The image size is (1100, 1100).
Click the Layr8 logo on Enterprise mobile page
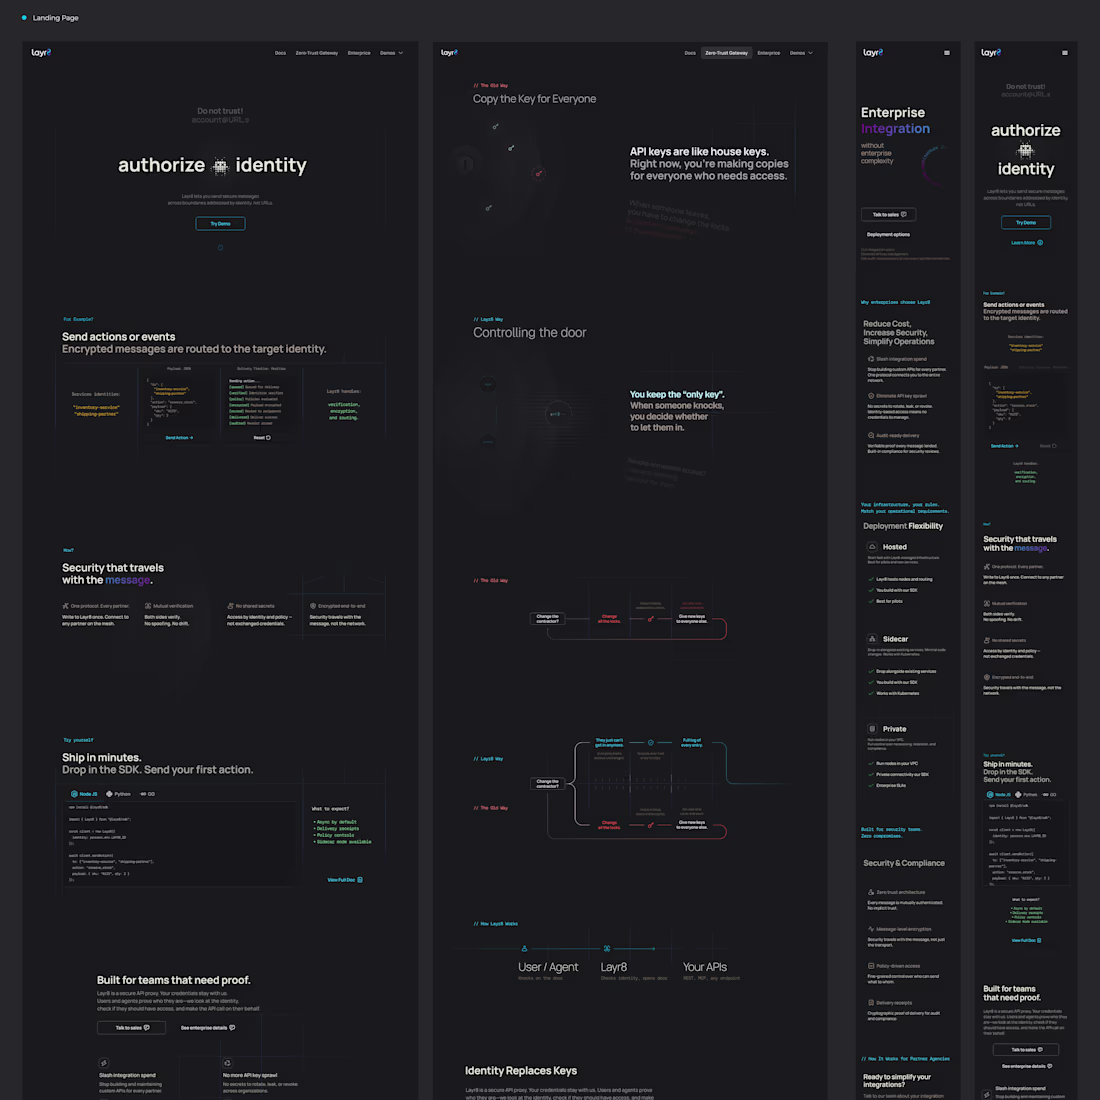(x=873, y=53)
